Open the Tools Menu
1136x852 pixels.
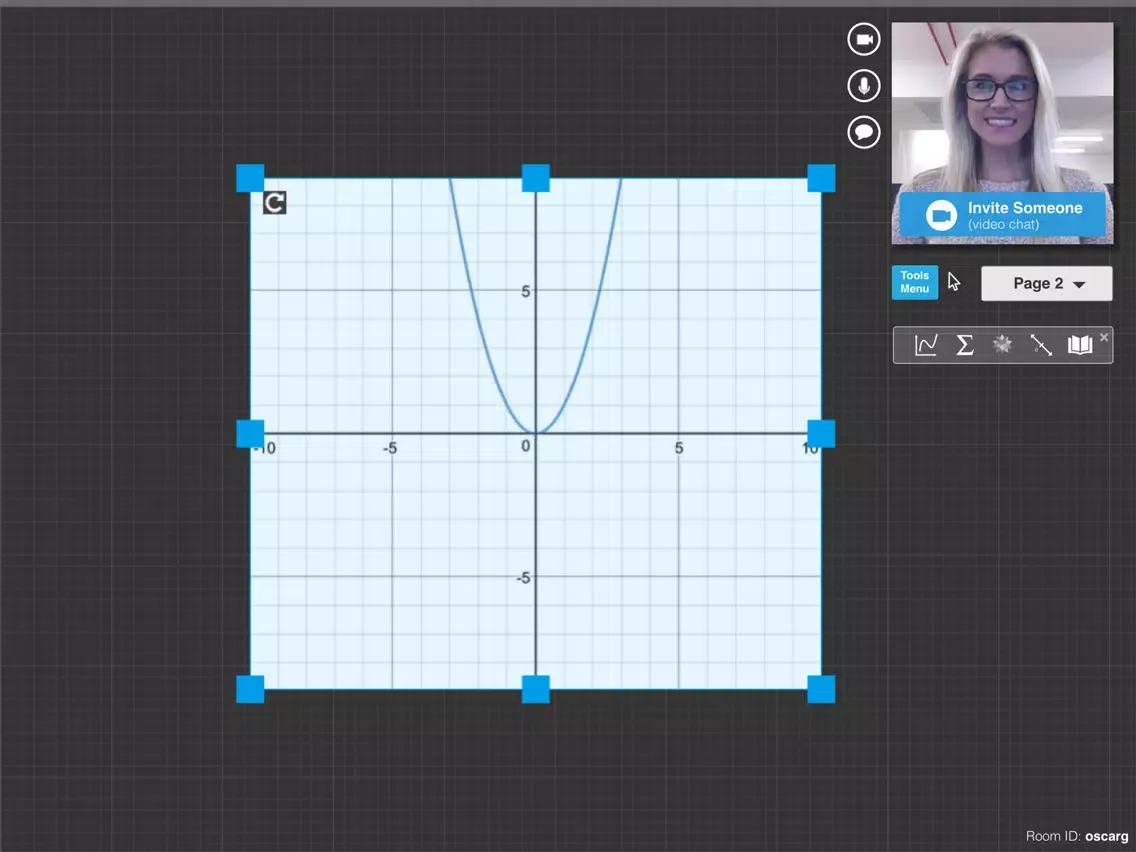coord(914,283)
